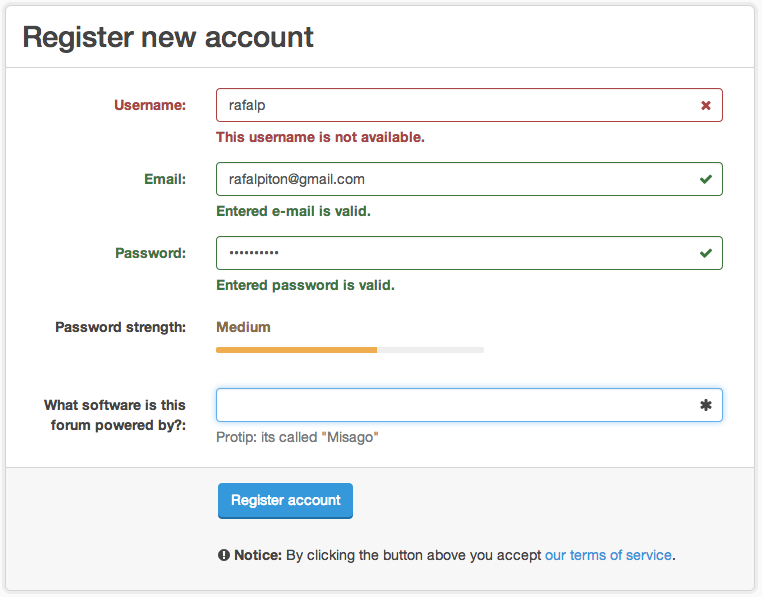Click the green checkmark in Email field

(706, 179)
